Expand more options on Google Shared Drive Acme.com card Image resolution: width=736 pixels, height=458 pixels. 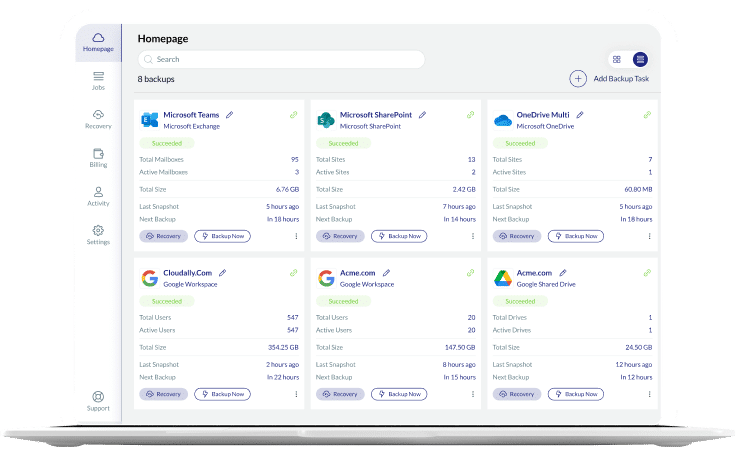[649, 394]
